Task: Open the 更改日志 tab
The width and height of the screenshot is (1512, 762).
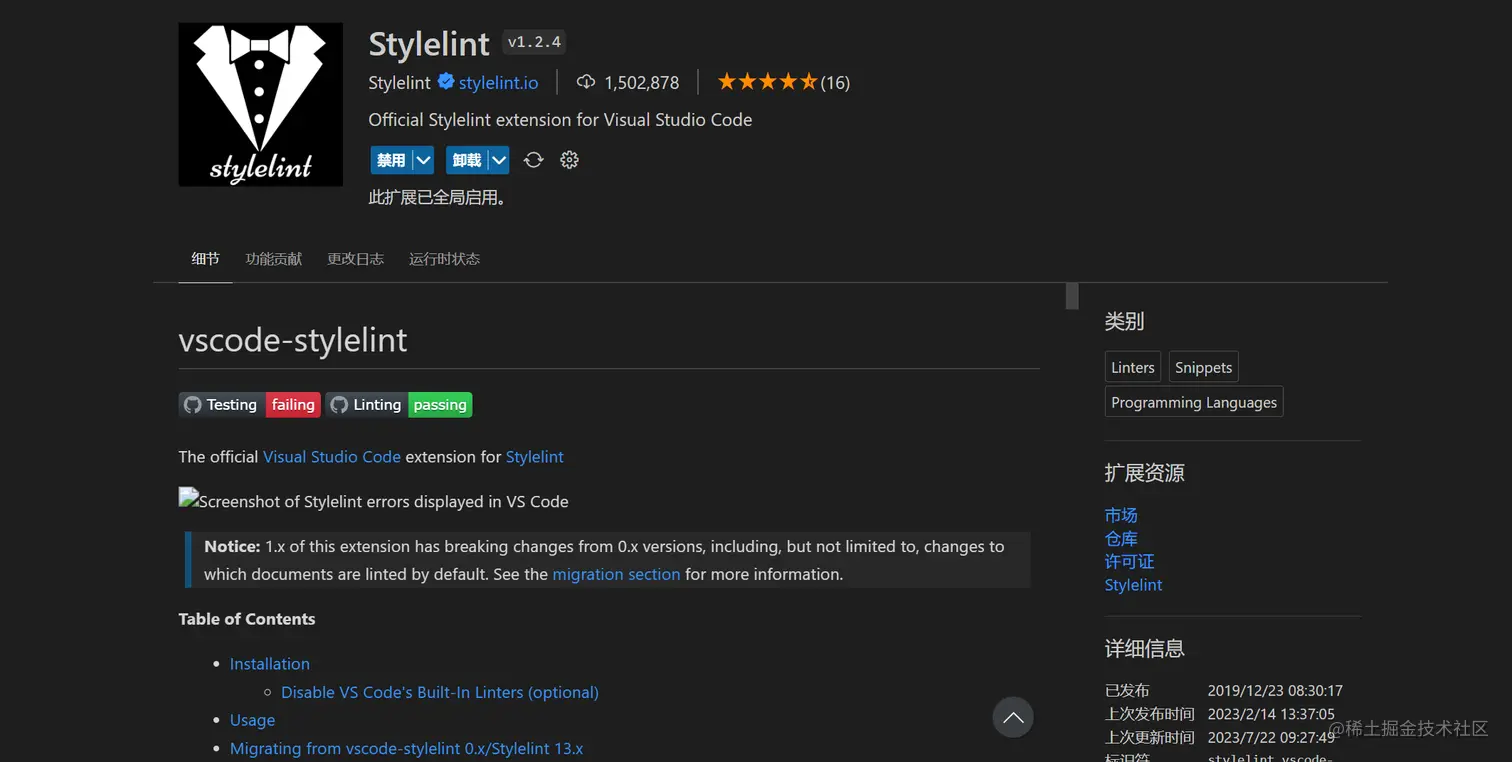Action: (x=355, y=259)
